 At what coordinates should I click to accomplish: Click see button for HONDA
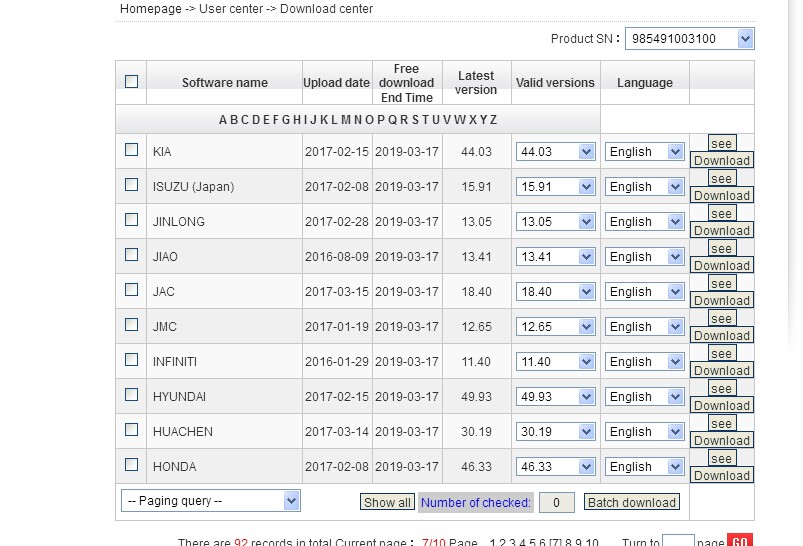[722, 458]
